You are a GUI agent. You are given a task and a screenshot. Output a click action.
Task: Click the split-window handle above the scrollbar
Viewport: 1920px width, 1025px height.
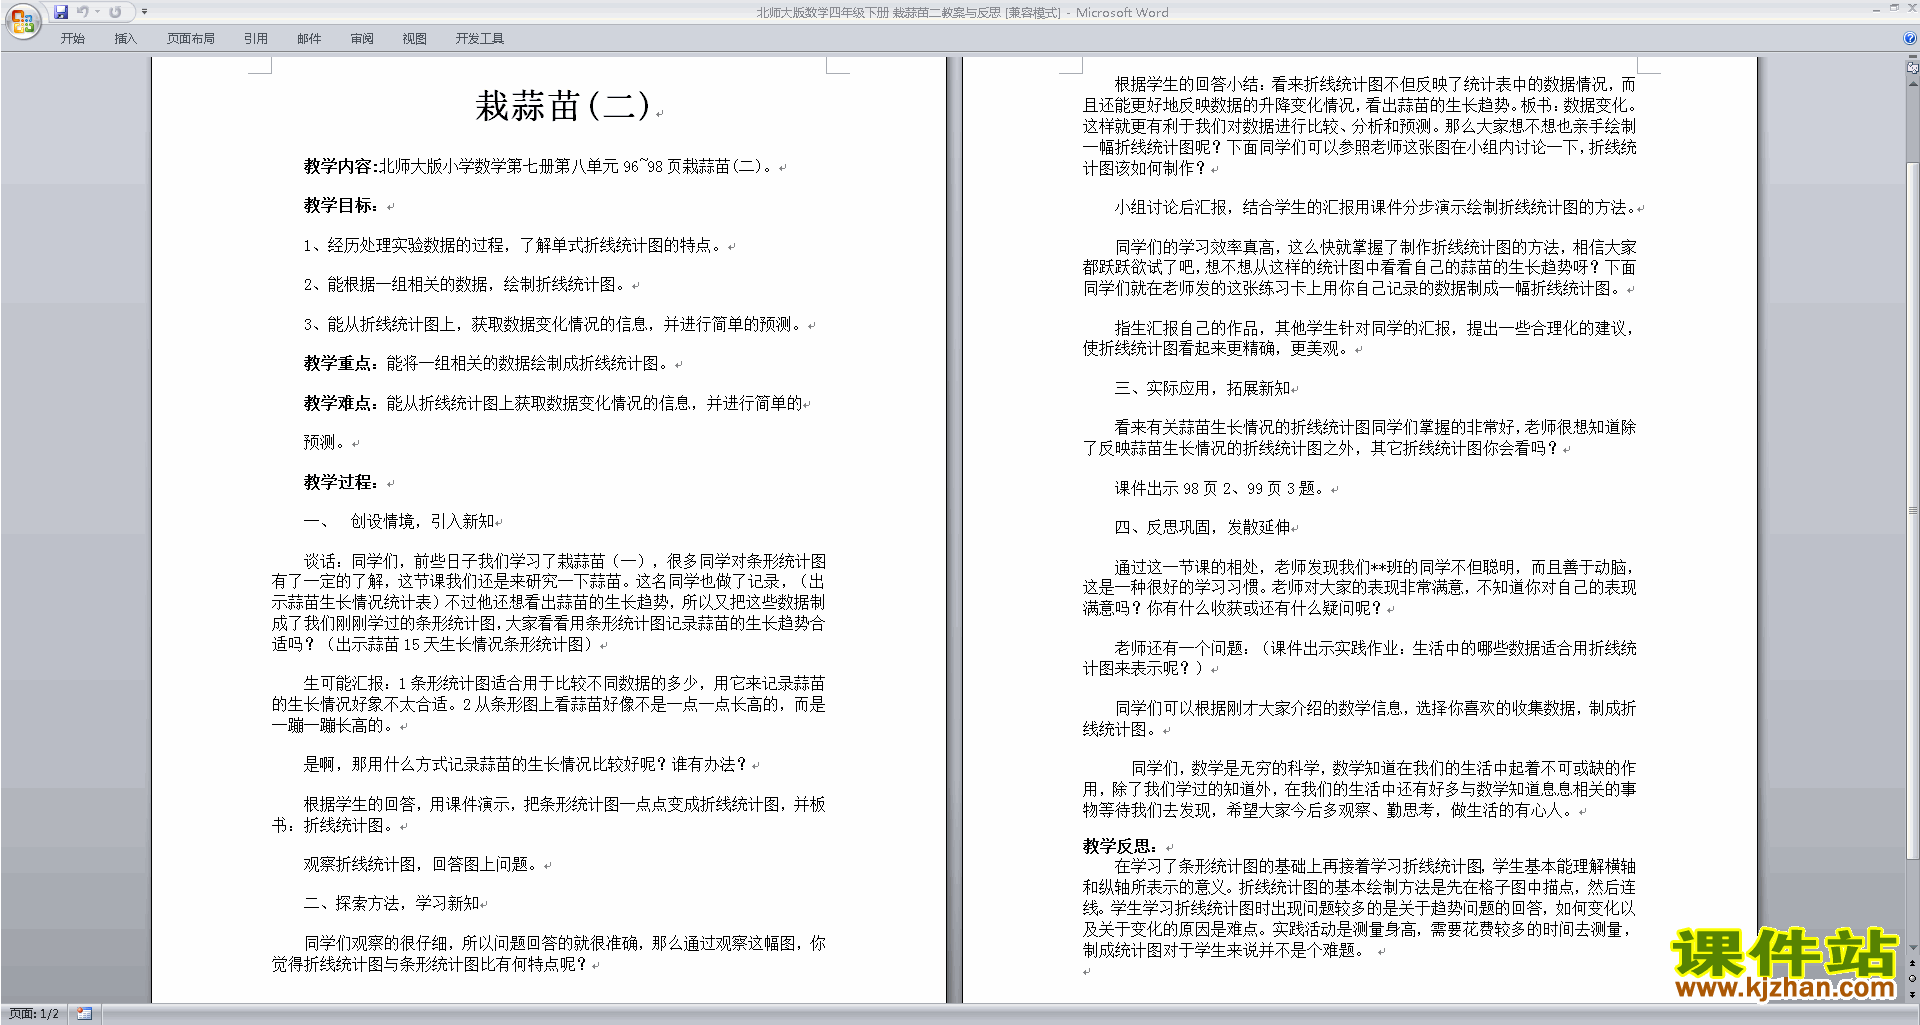[x=1912, y=58]
